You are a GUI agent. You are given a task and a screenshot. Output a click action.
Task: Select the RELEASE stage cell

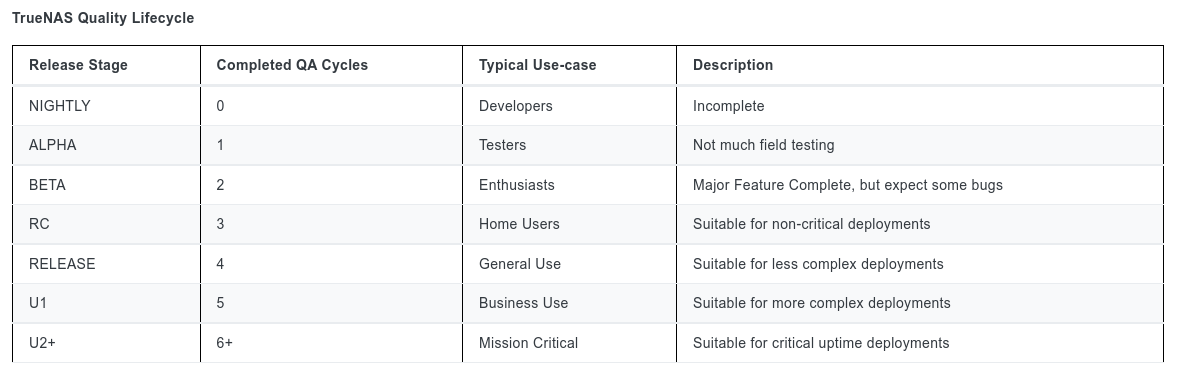click(62, 264)
